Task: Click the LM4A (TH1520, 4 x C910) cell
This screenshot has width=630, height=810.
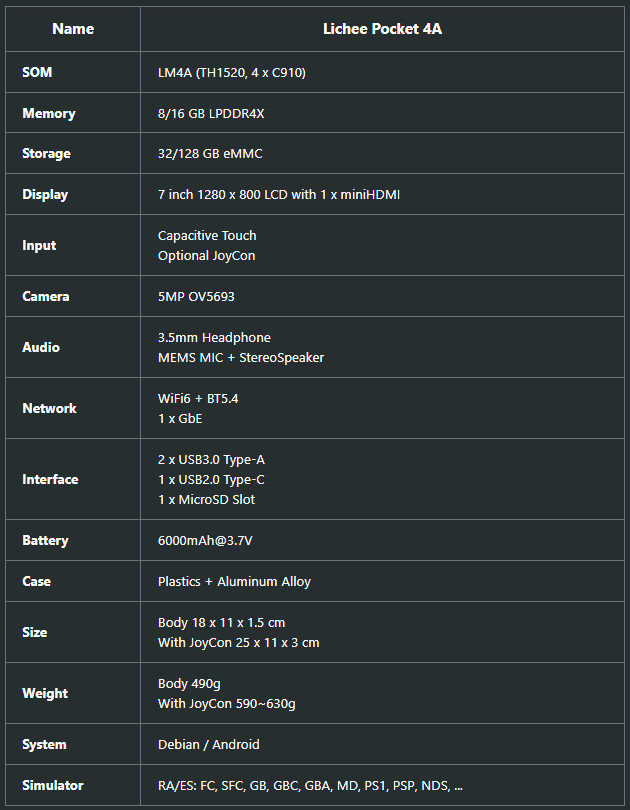Action: click(238, 72)
